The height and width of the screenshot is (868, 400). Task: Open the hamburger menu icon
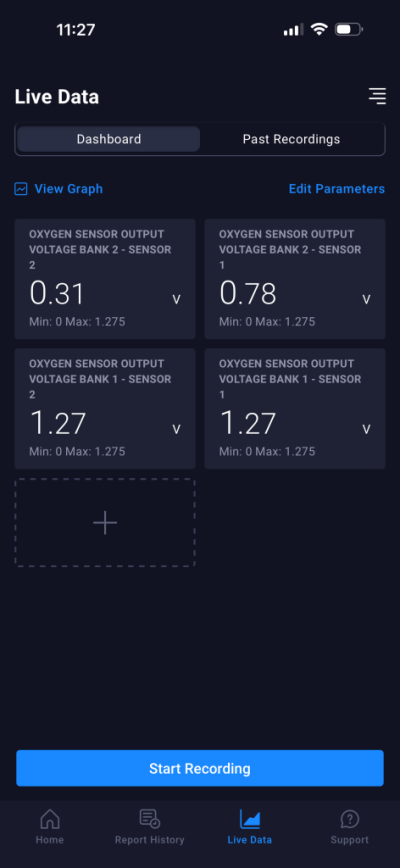[377, 96]
